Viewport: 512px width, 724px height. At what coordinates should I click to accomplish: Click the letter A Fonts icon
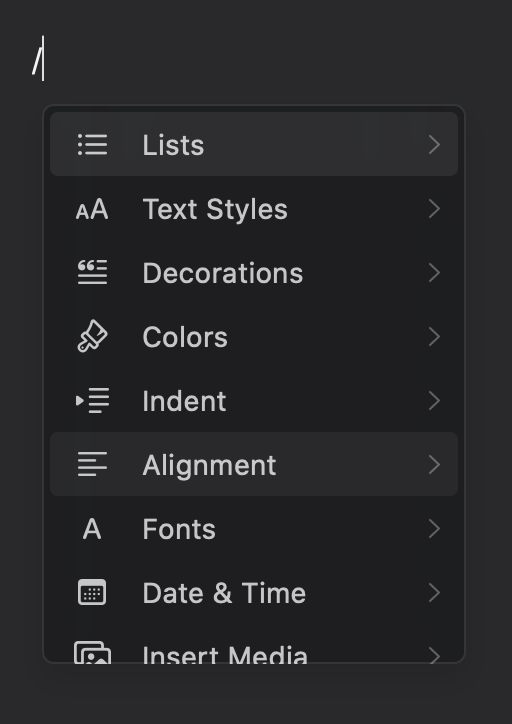click(92, 529)
